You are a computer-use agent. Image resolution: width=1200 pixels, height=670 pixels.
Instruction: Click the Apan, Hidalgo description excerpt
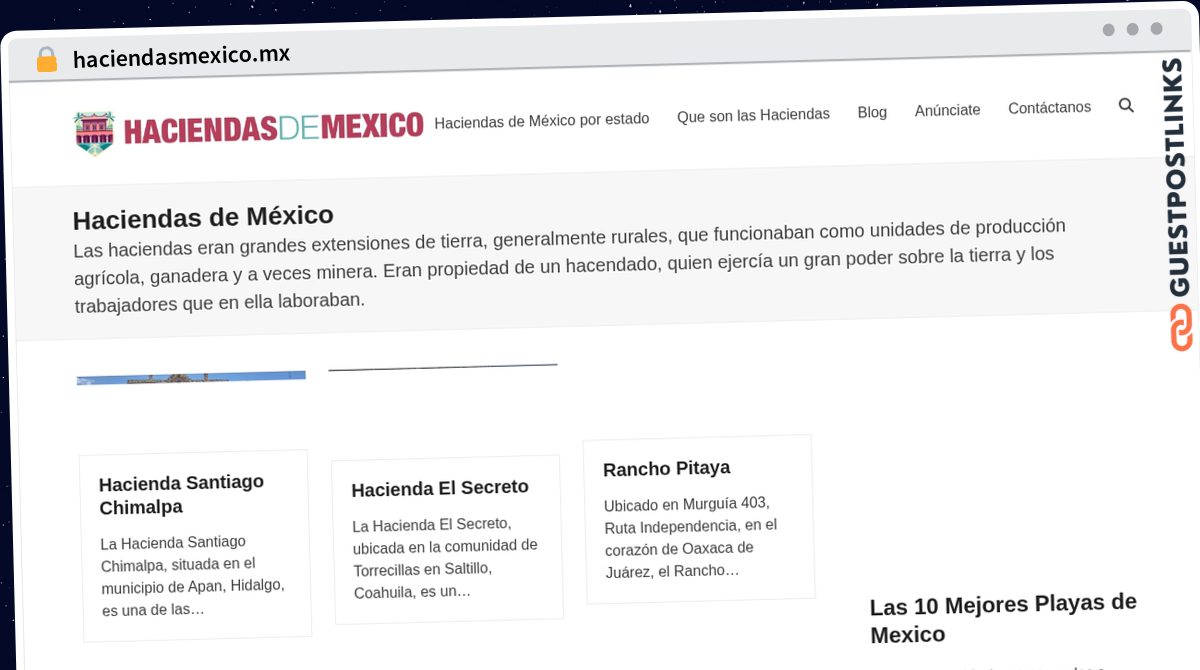pos(193,575)
